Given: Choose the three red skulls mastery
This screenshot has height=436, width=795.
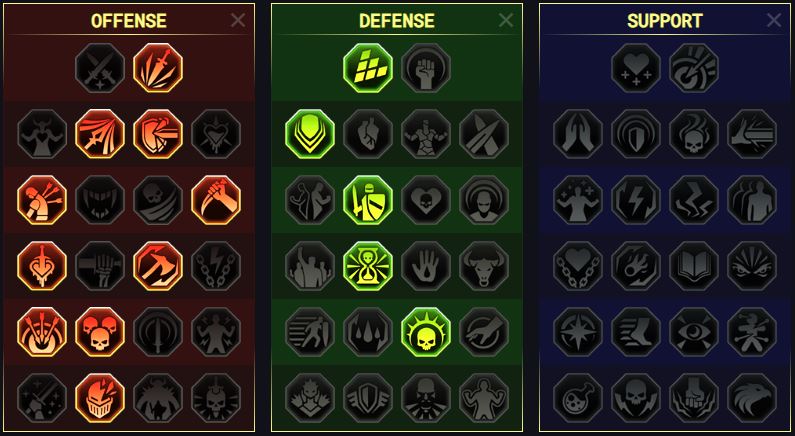Looking at the screenshot, I should (100, 332).
